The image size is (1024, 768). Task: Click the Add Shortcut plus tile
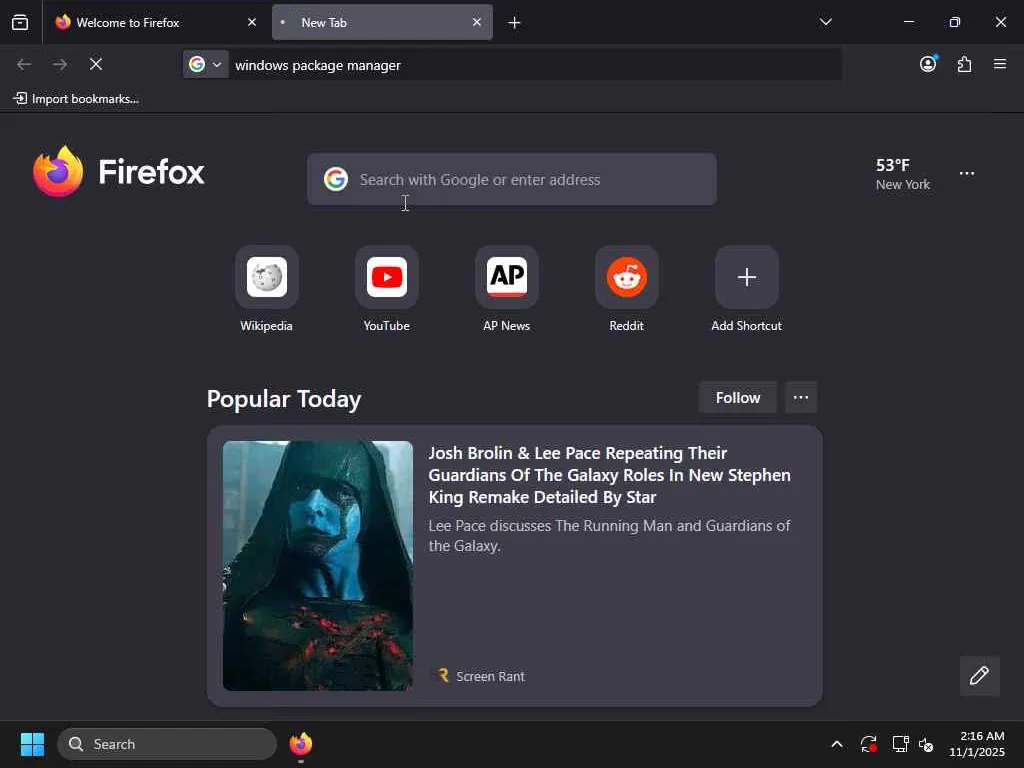point(747,277)
